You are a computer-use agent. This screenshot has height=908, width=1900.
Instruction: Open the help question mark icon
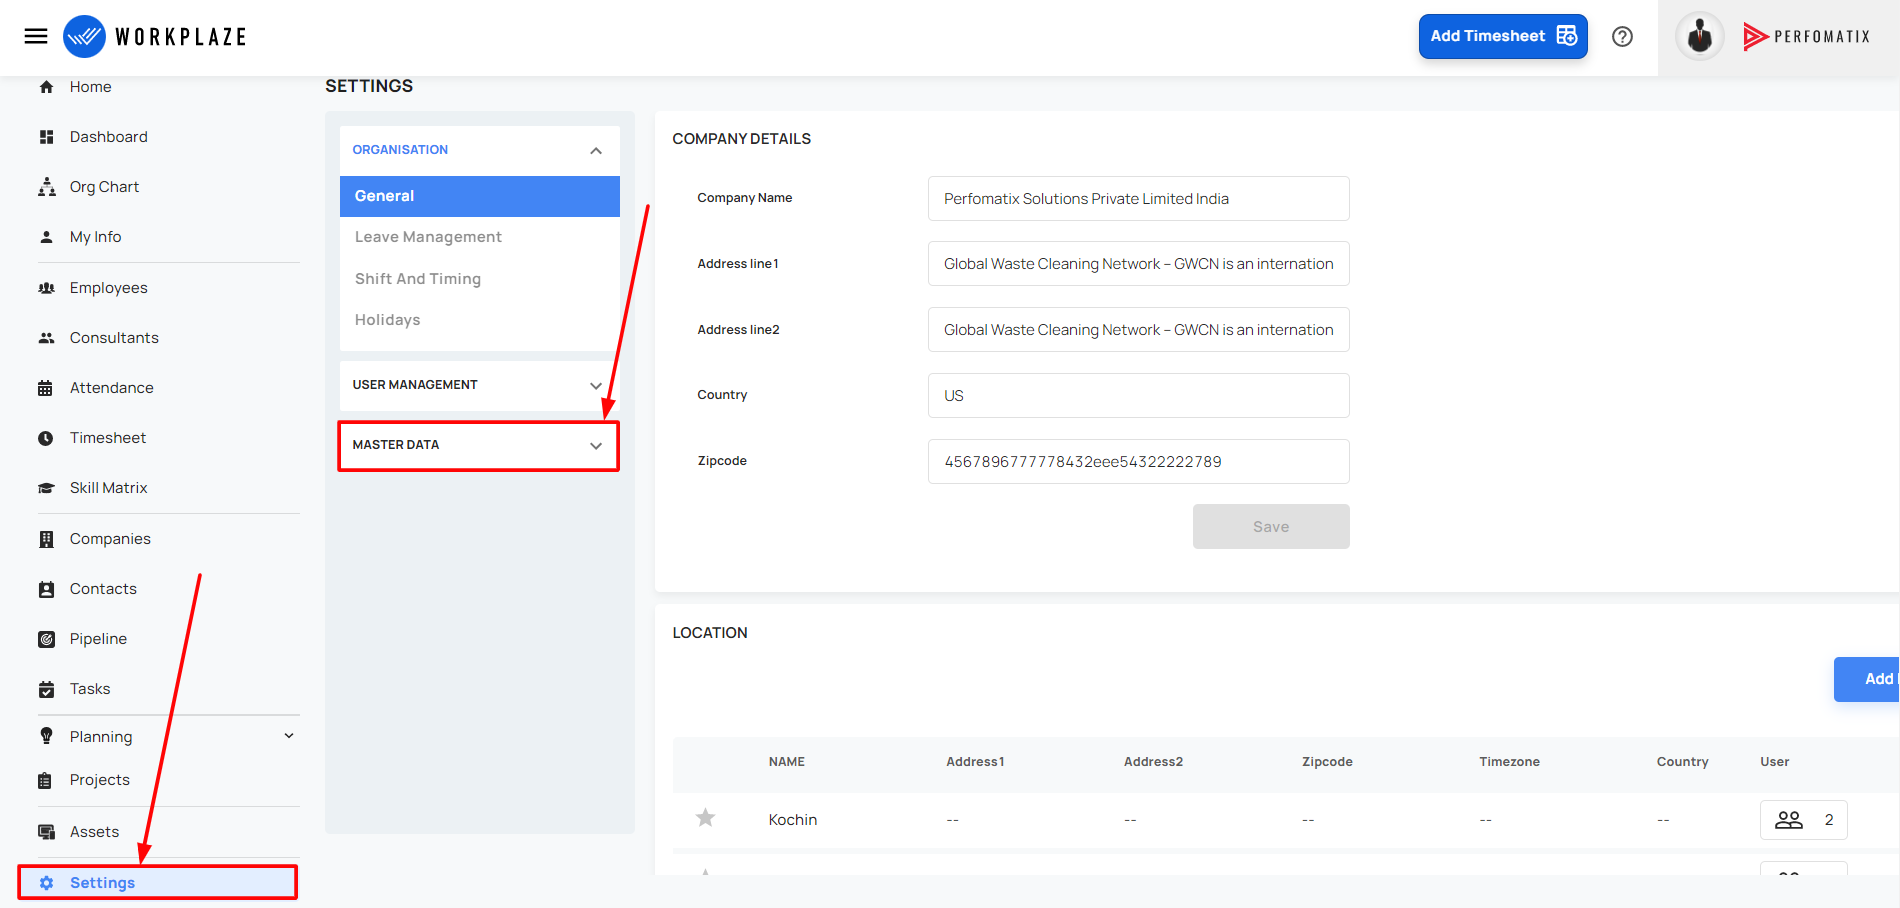coord(1623,37)
